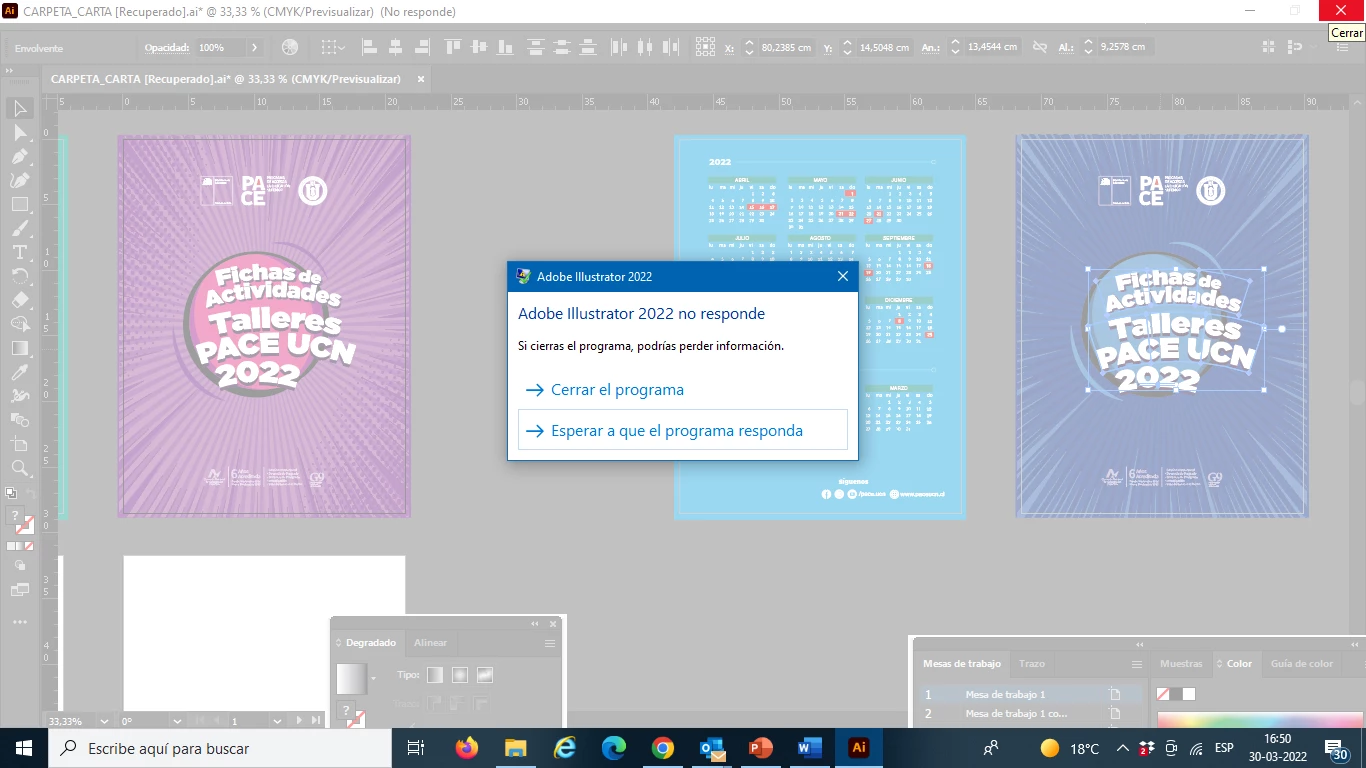Click default fill and stroke icon
Viewport: 1366px width, 768px height.
[11, 493]
